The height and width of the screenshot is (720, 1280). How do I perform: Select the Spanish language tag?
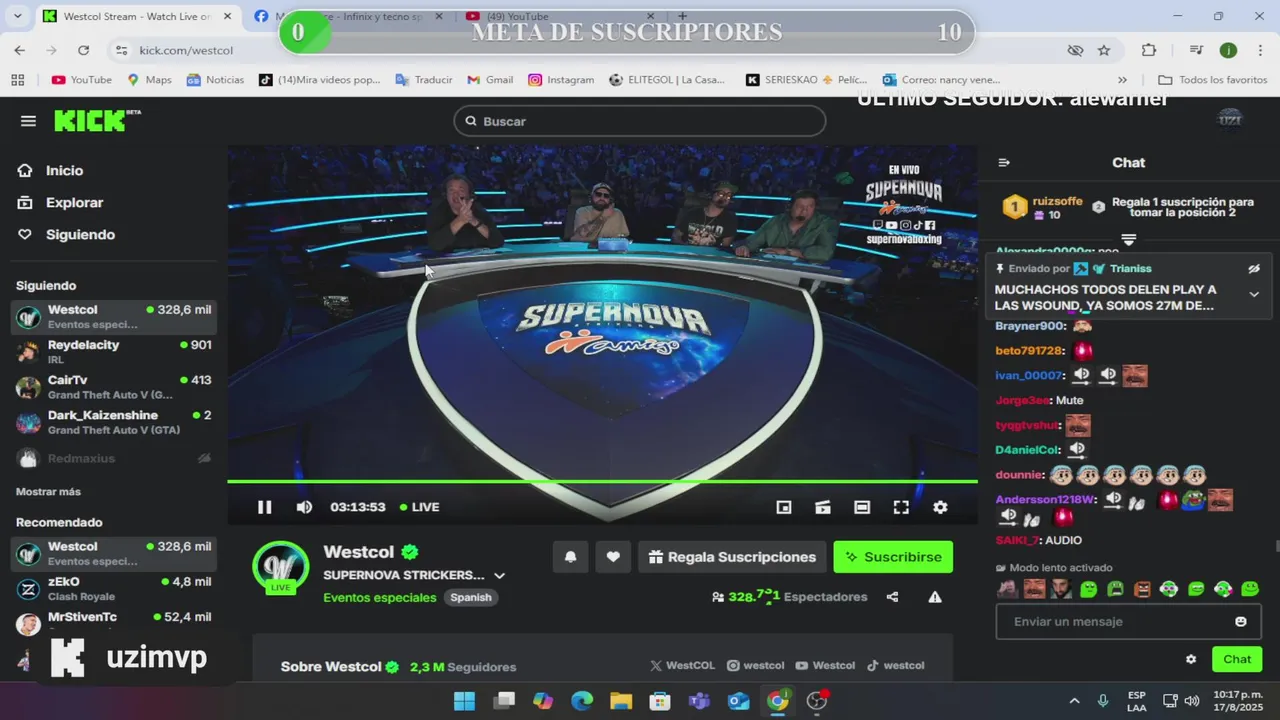coord(471,597)
